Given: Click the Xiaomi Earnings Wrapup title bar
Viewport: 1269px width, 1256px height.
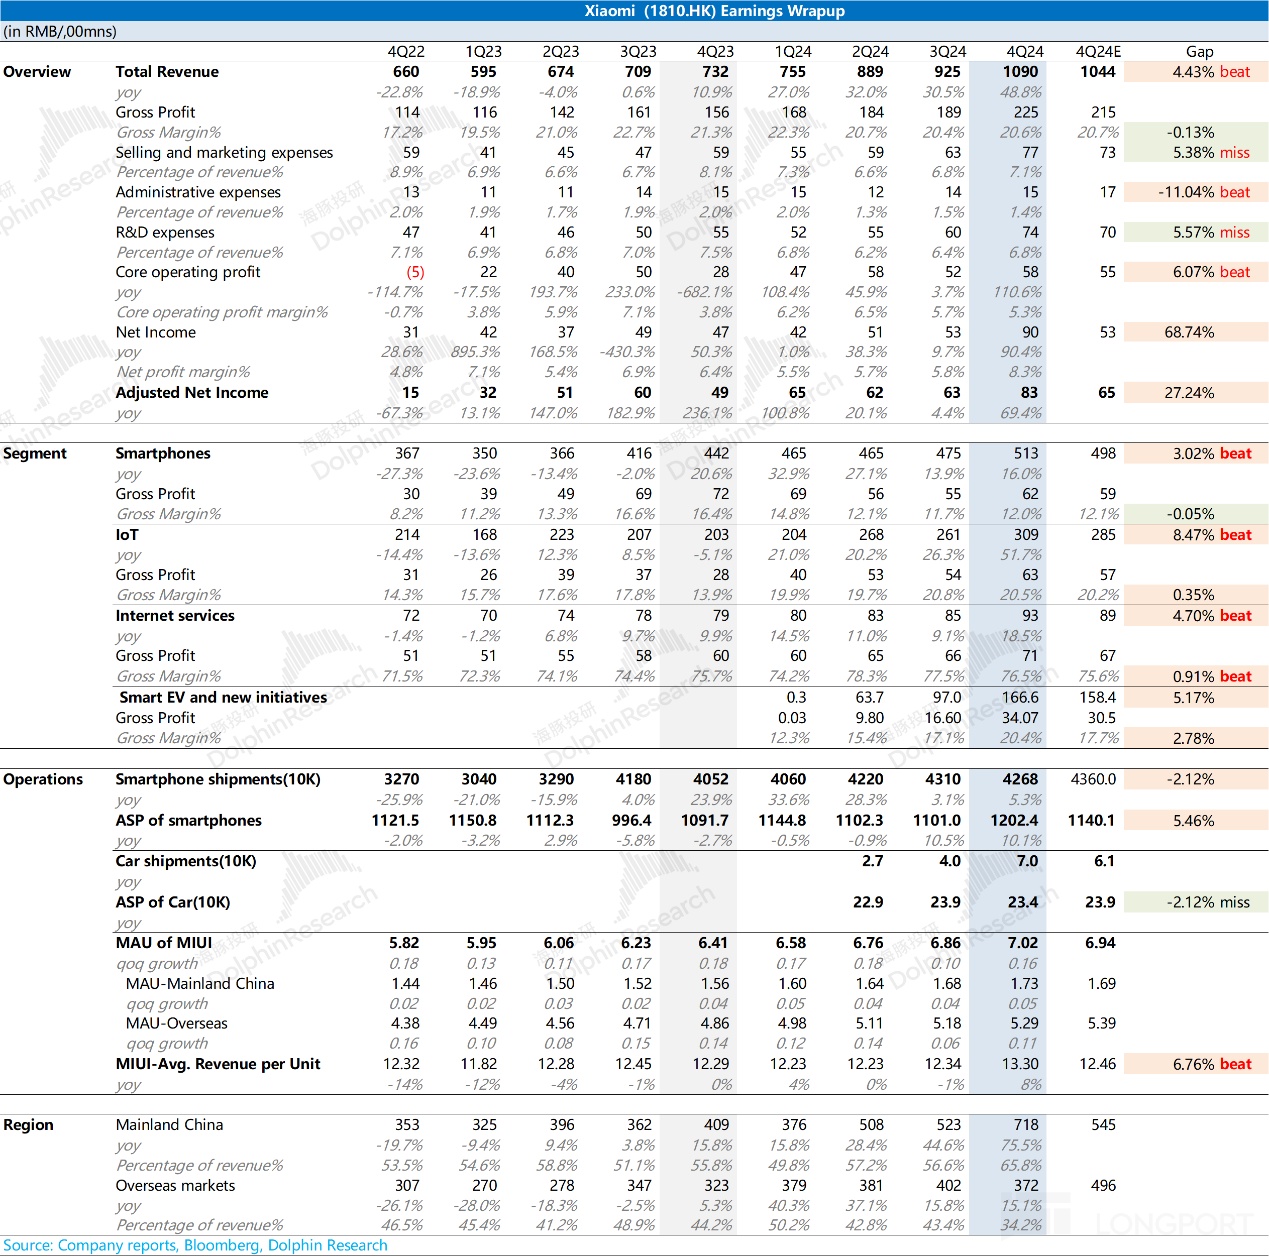Looking at the screenshot, I should tap(714, 11).
